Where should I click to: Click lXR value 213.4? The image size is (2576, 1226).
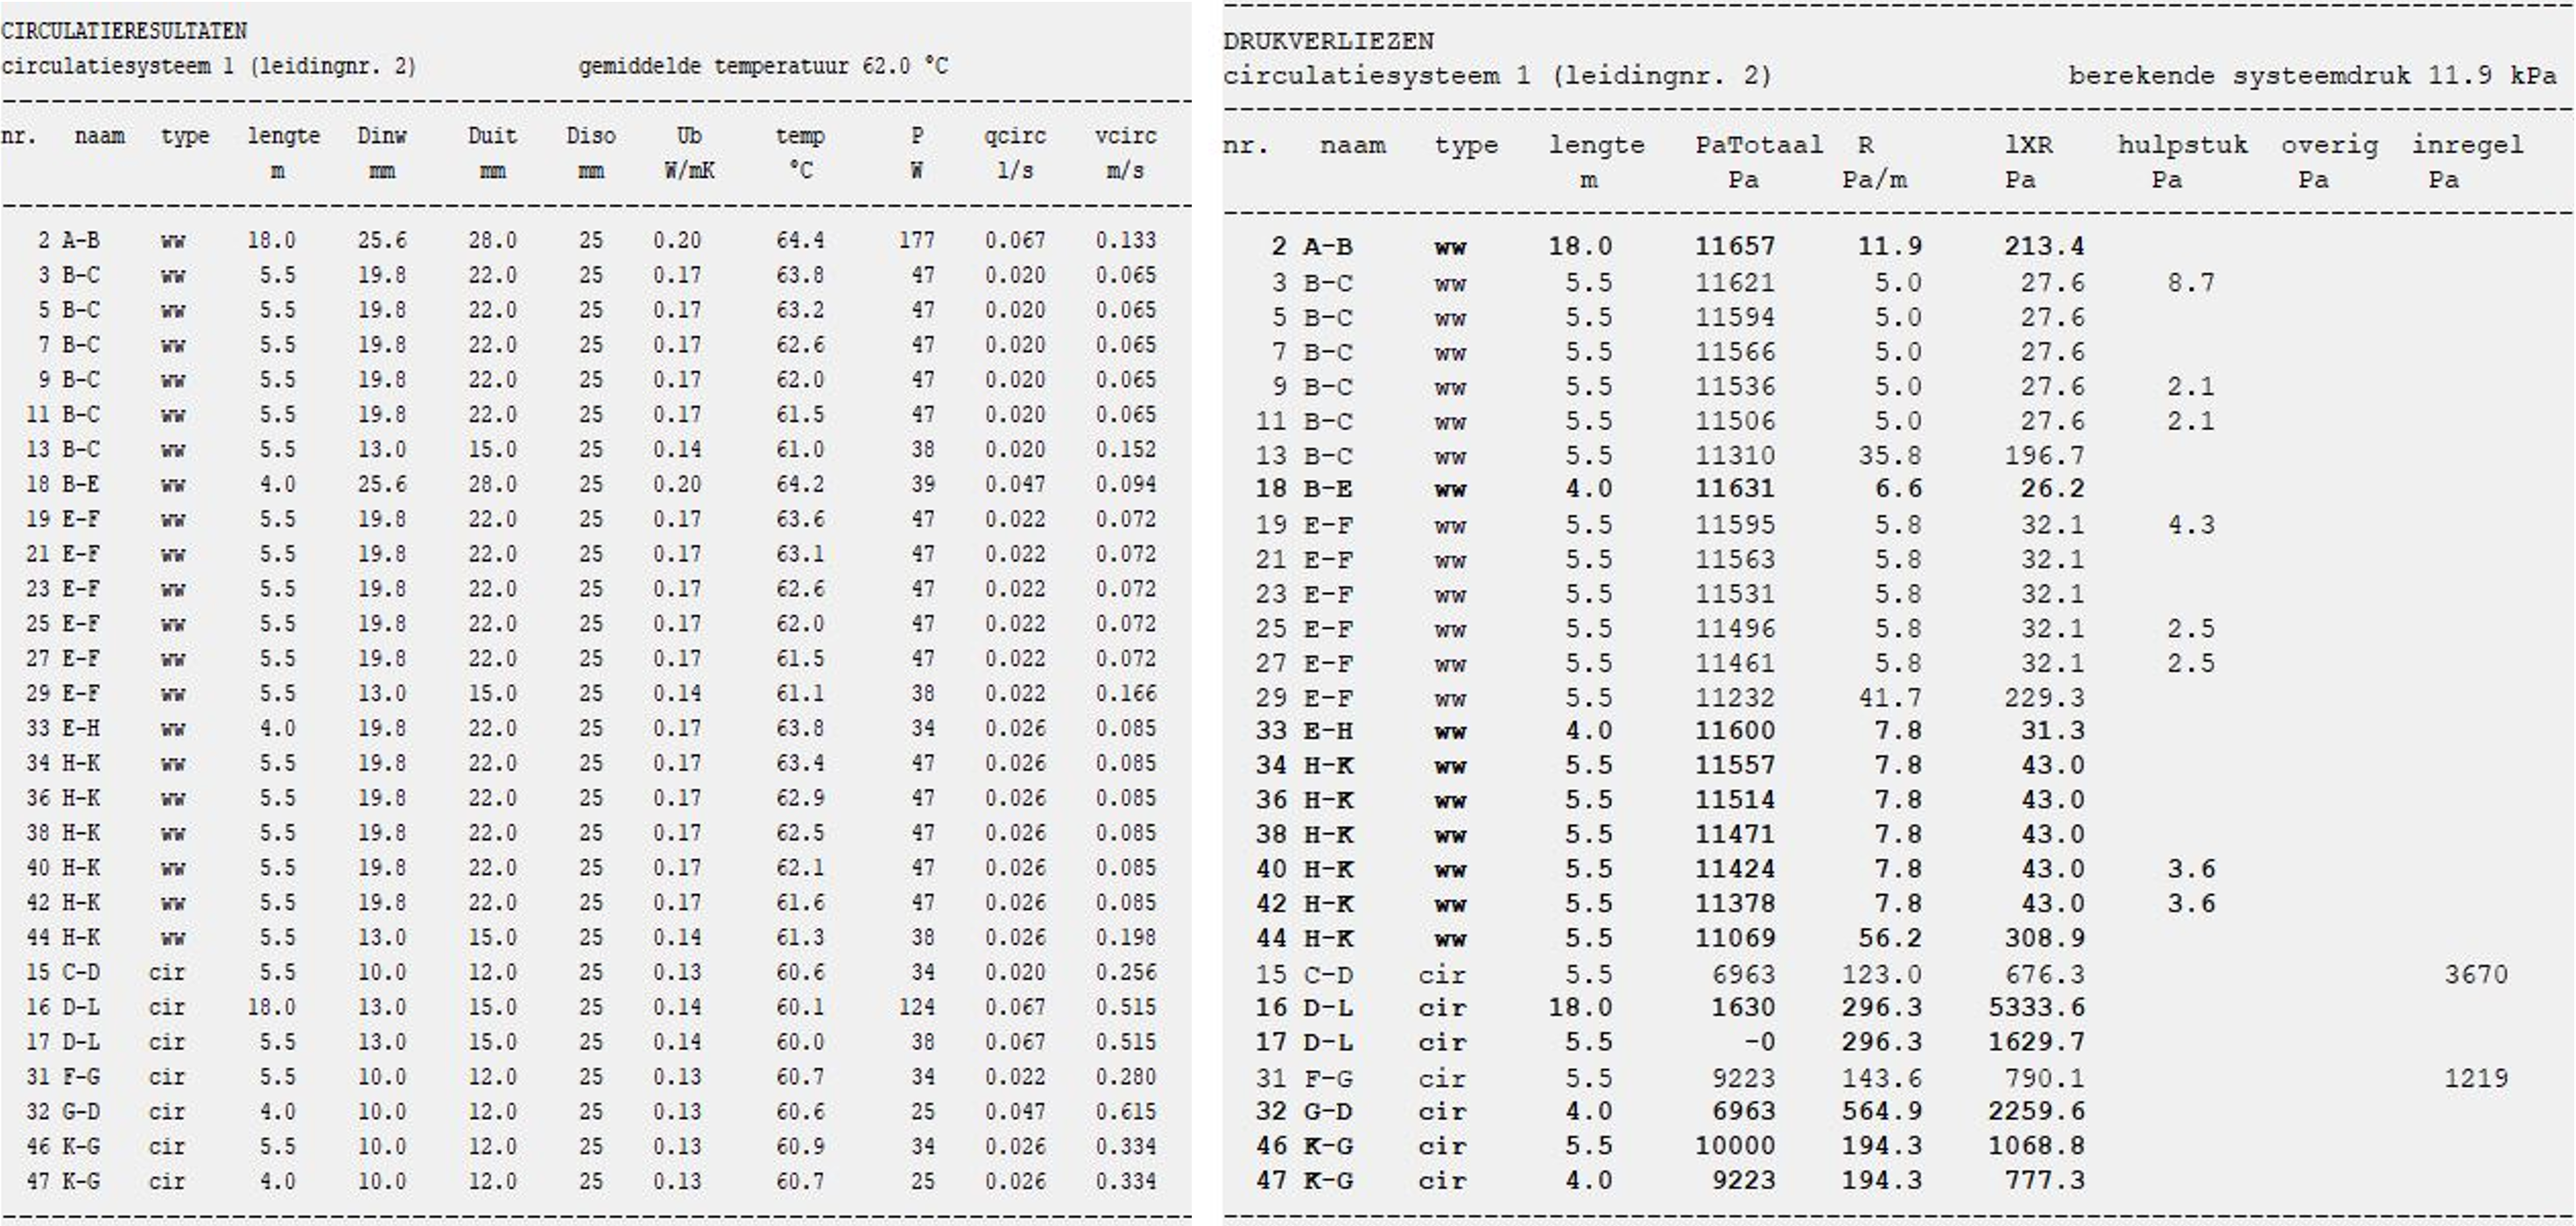click(2044, 246)
